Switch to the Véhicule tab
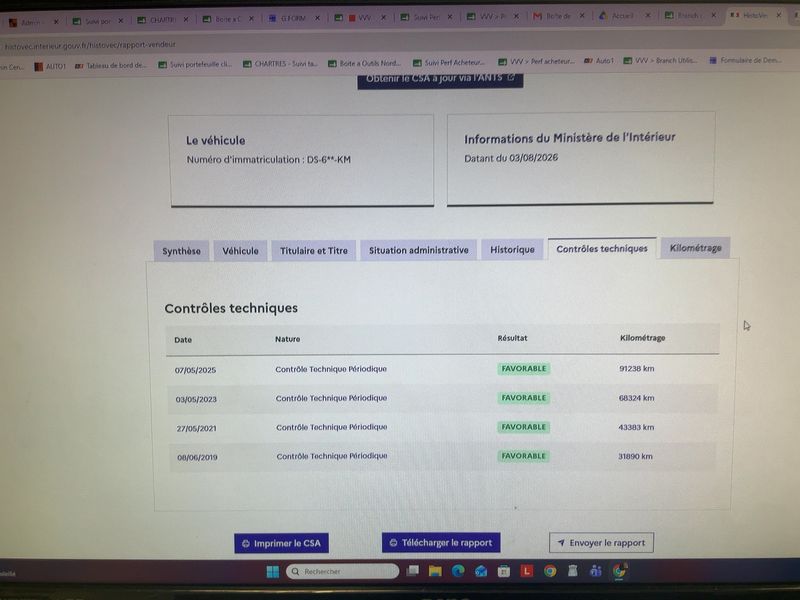800x600 pixels. (x=240, y=251)
